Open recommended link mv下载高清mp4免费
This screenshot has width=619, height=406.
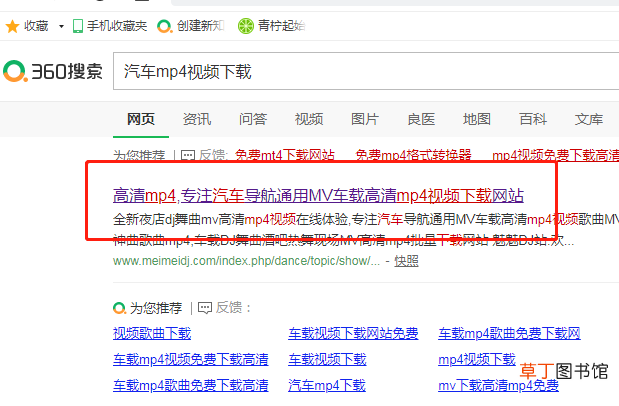pos(499,385)
